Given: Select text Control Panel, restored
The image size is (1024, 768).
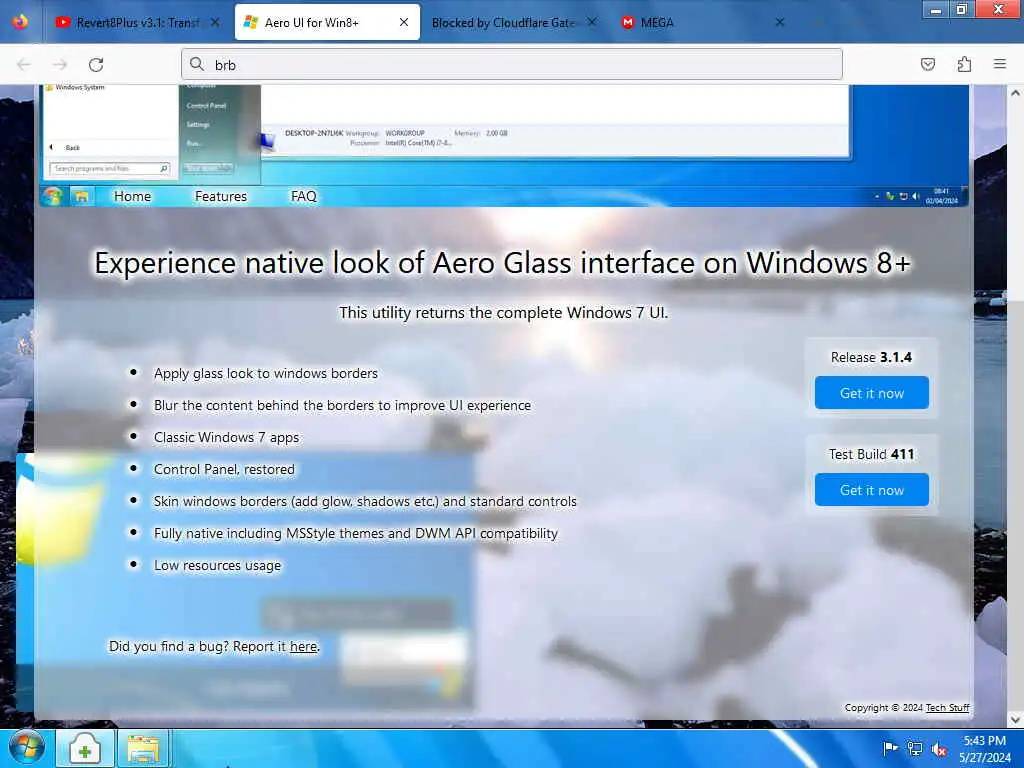Looking at the screenshot, I should (224, 469).
